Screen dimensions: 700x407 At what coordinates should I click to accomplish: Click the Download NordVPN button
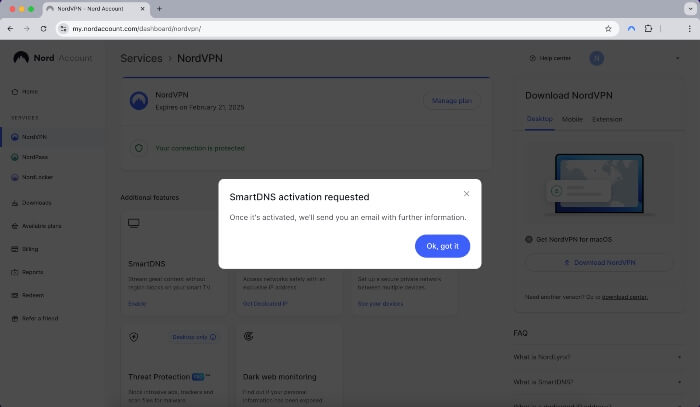click(600, 262)
